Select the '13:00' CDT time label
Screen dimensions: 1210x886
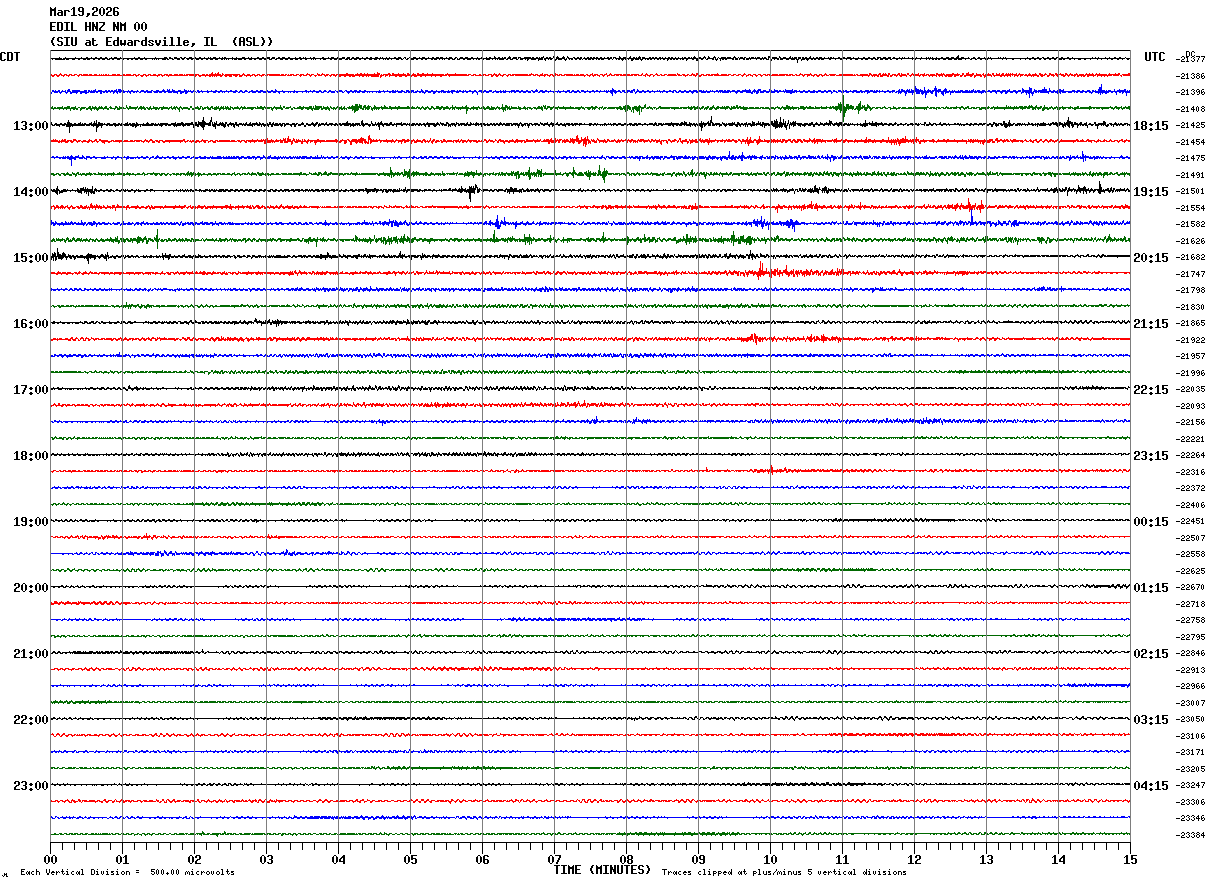tap(30, 126)
